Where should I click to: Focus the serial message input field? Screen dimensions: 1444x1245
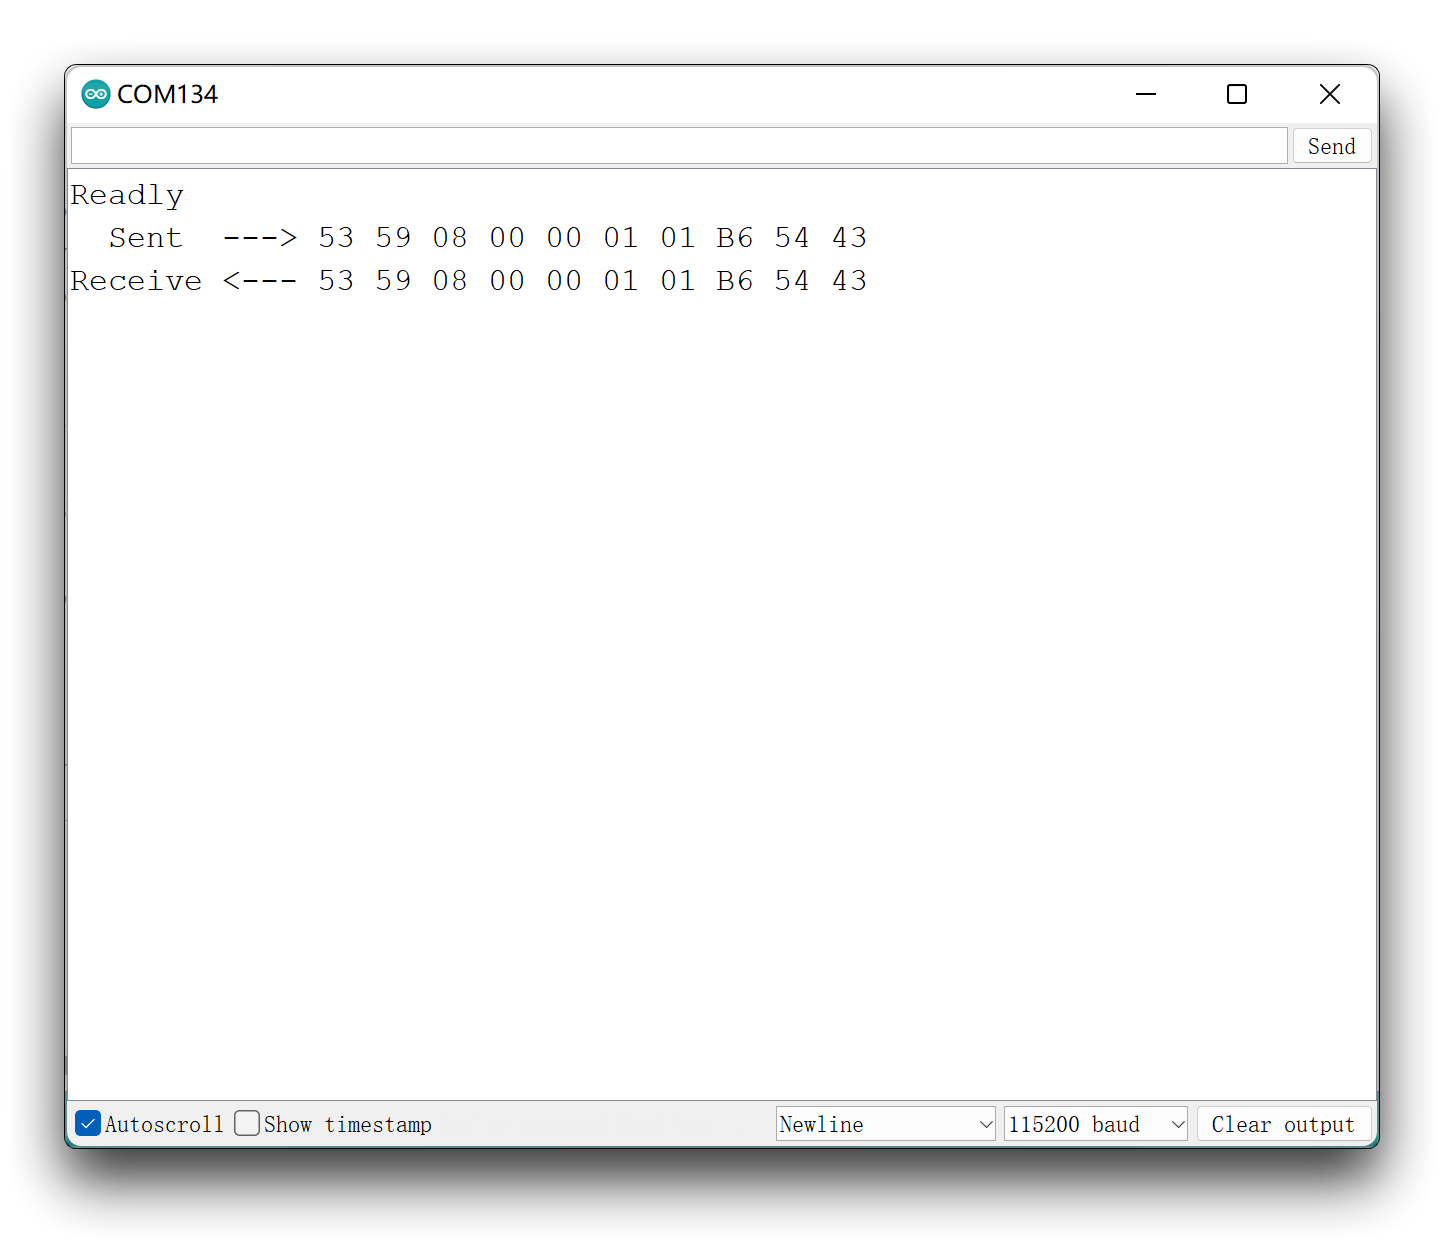679,146
